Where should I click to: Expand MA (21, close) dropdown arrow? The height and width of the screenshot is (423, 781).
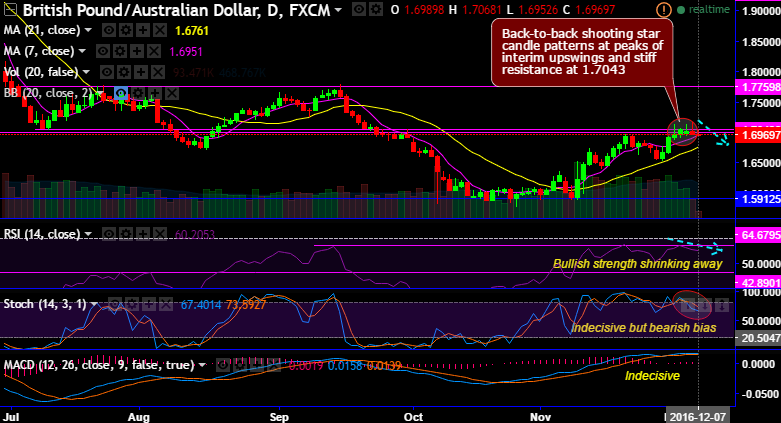coord(88,30)
